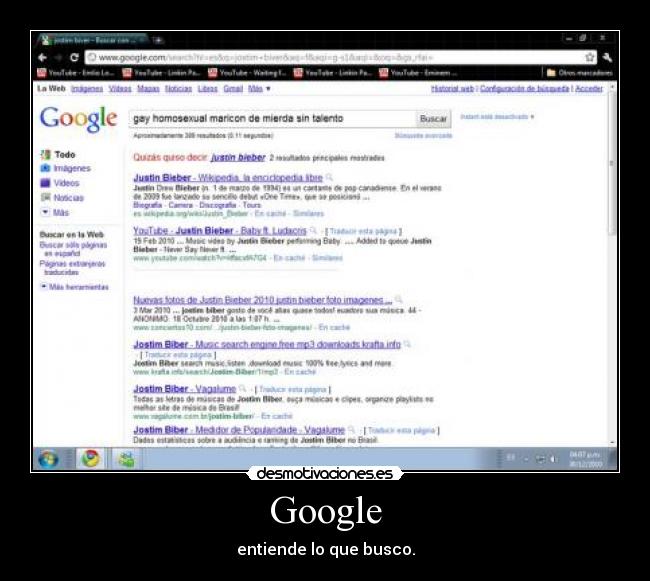650x581 pixels.
Task: Click Acceder sign-in link
Action: (589, 89)
